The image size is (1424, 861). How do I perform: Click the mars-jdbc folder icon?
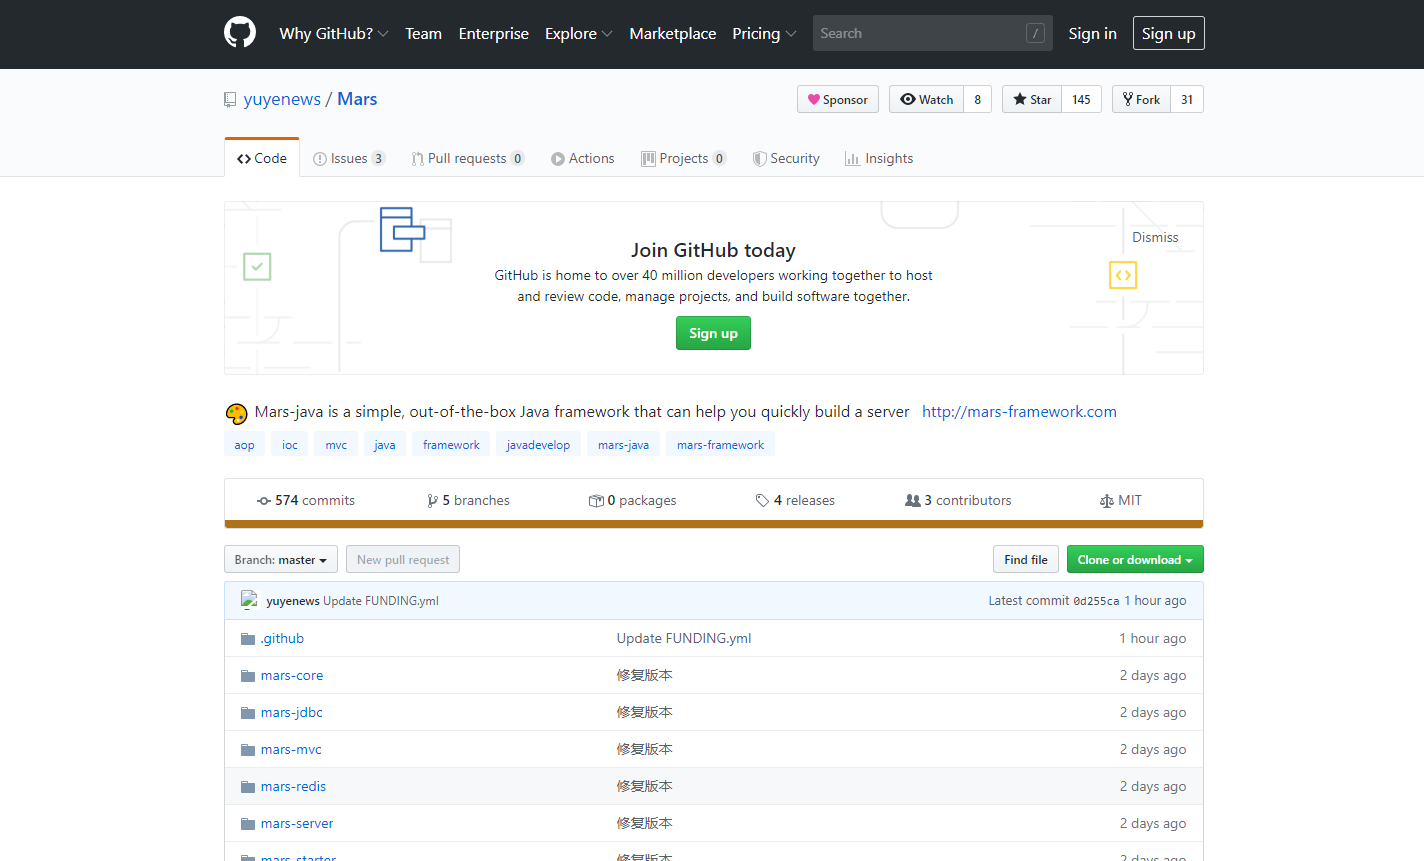(x=248, y=712)
